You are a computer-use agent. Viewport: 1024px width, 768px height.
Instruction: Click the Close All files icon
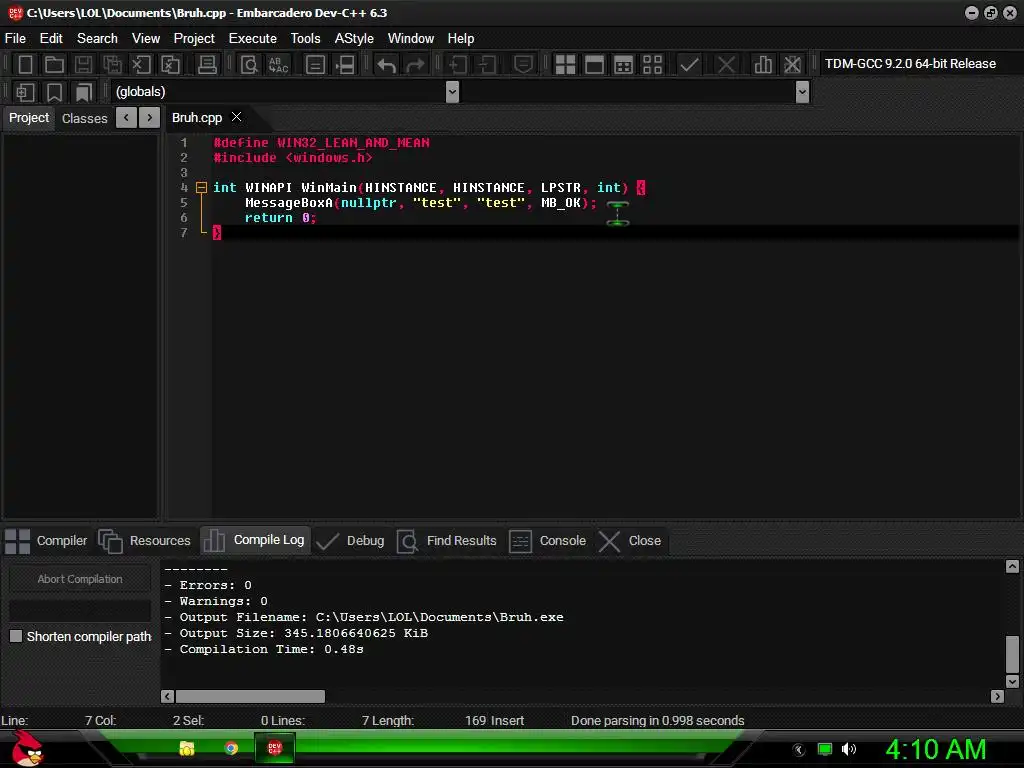coord(170,65)
